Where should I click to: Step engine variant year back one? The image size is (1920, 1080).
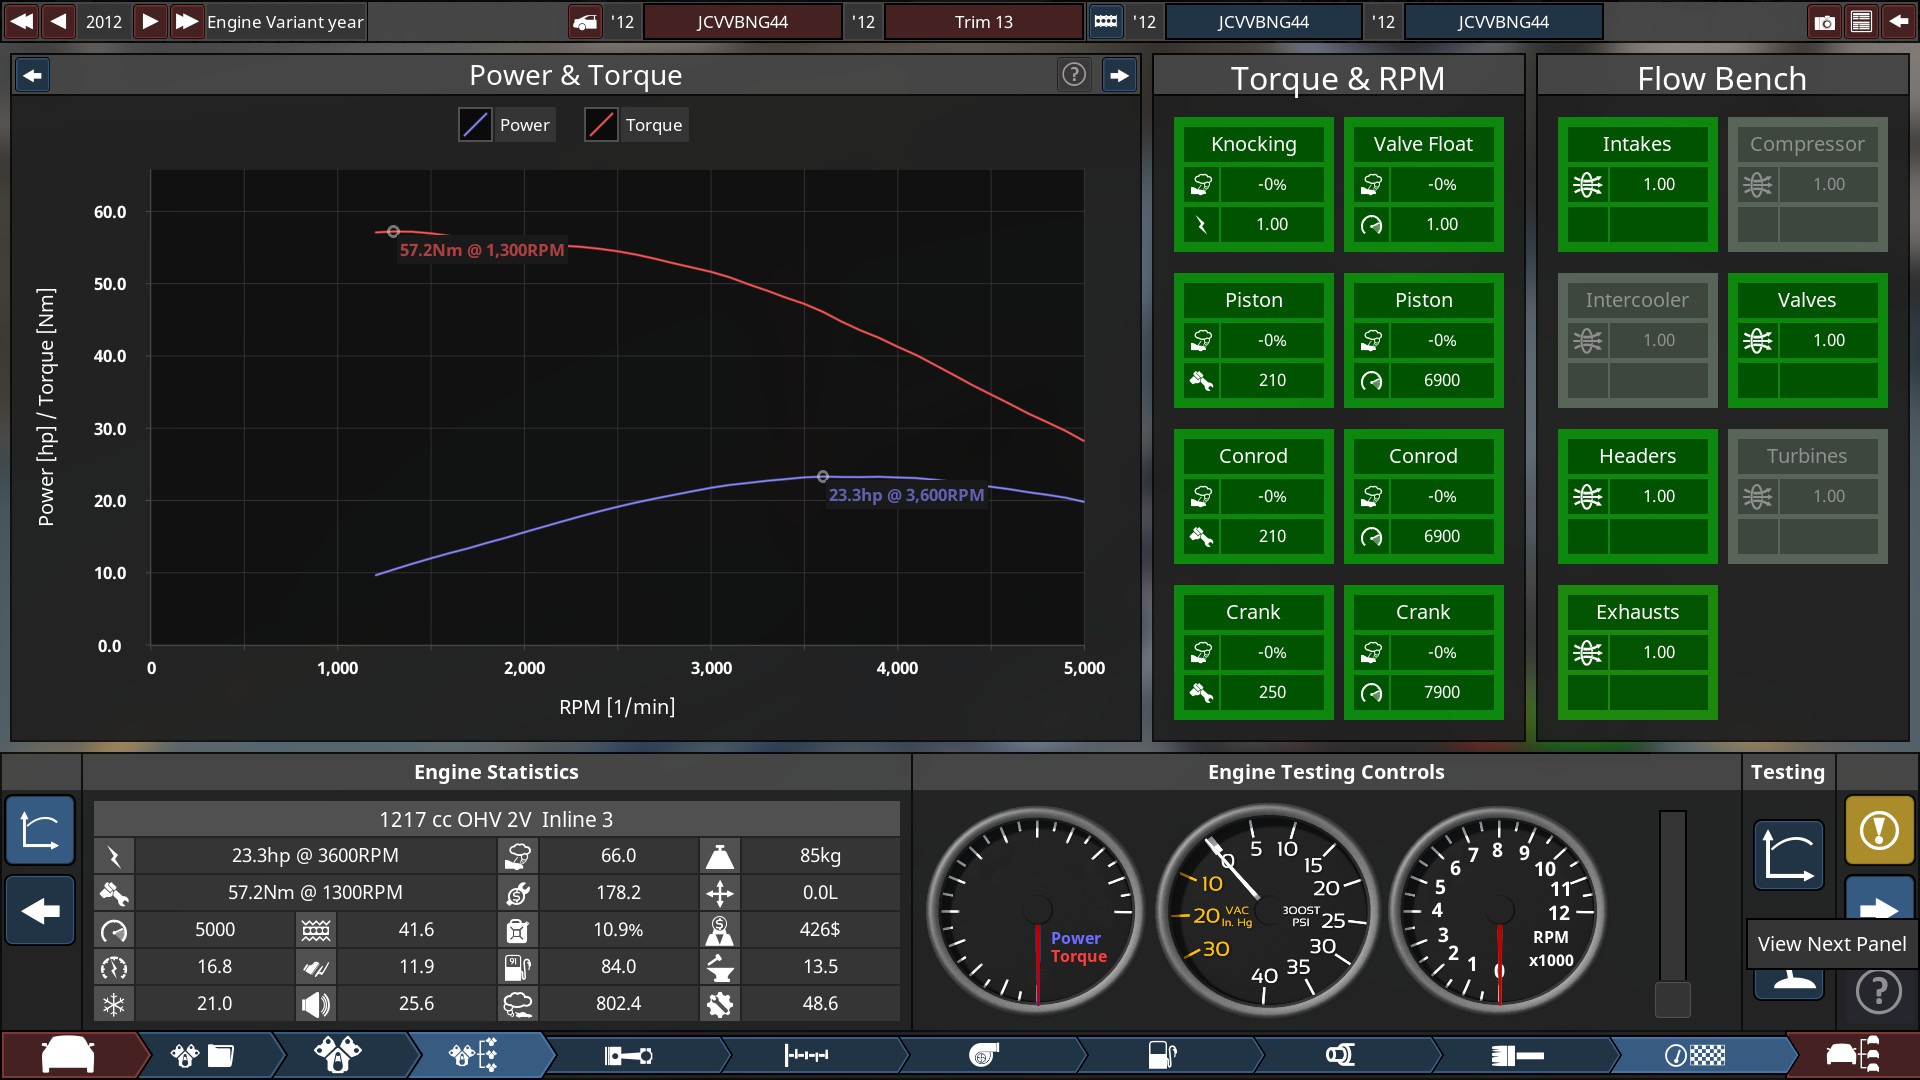click(x=59, y=21)
